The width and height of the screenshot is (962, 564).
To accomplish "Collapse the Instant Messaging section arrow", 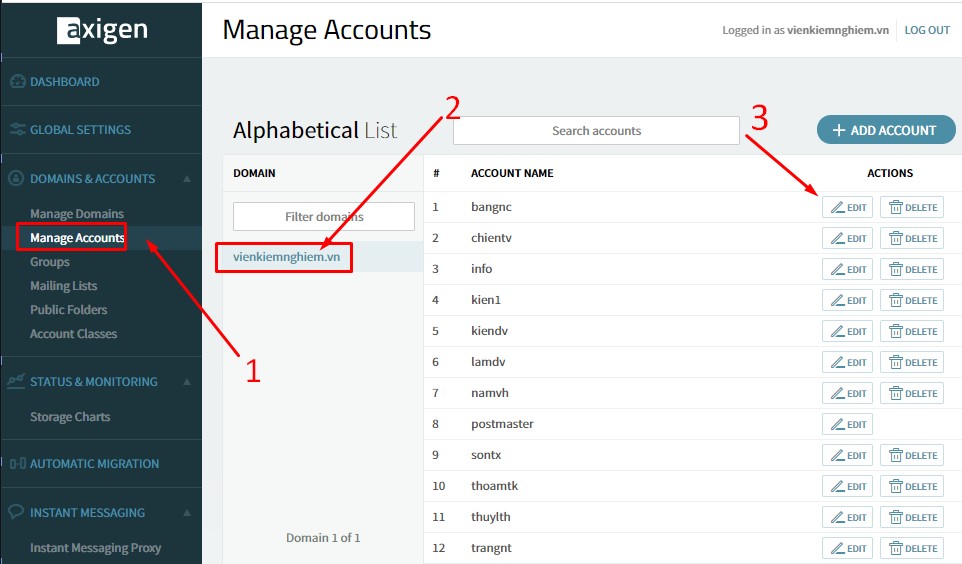I will [187, 512].
